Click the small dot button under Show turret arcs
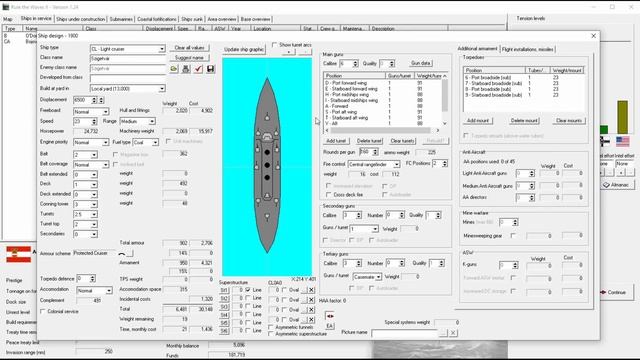This screenshot has height=360, width=640. [x=289, y=52]
